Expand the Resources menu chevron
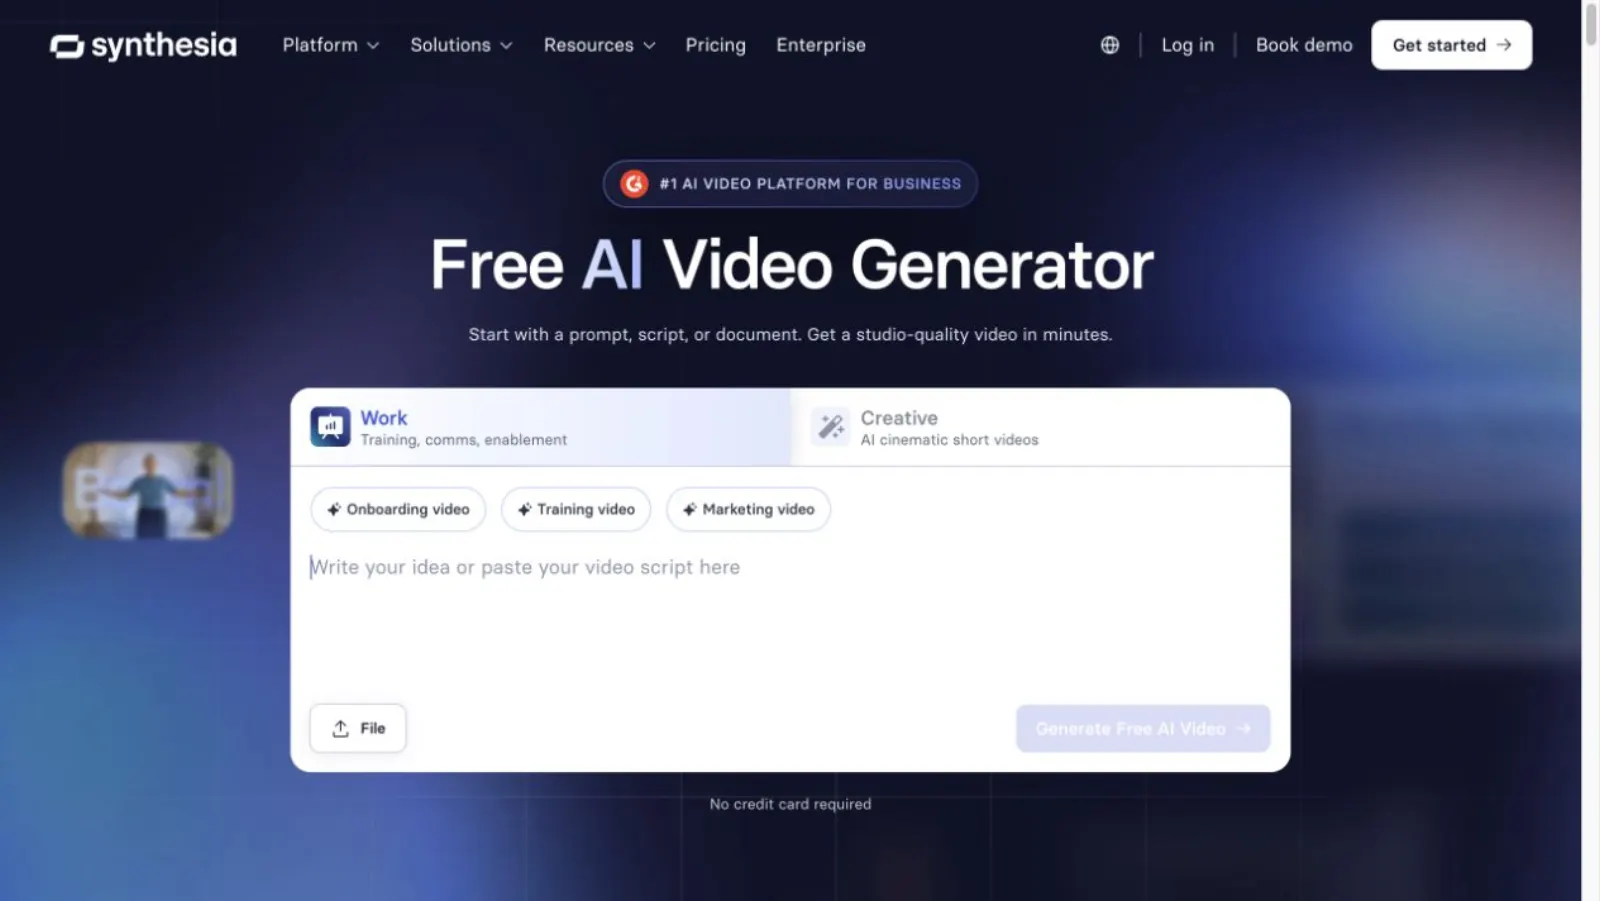The height and width of the screenshot is (901, 1600). (649, 46)
